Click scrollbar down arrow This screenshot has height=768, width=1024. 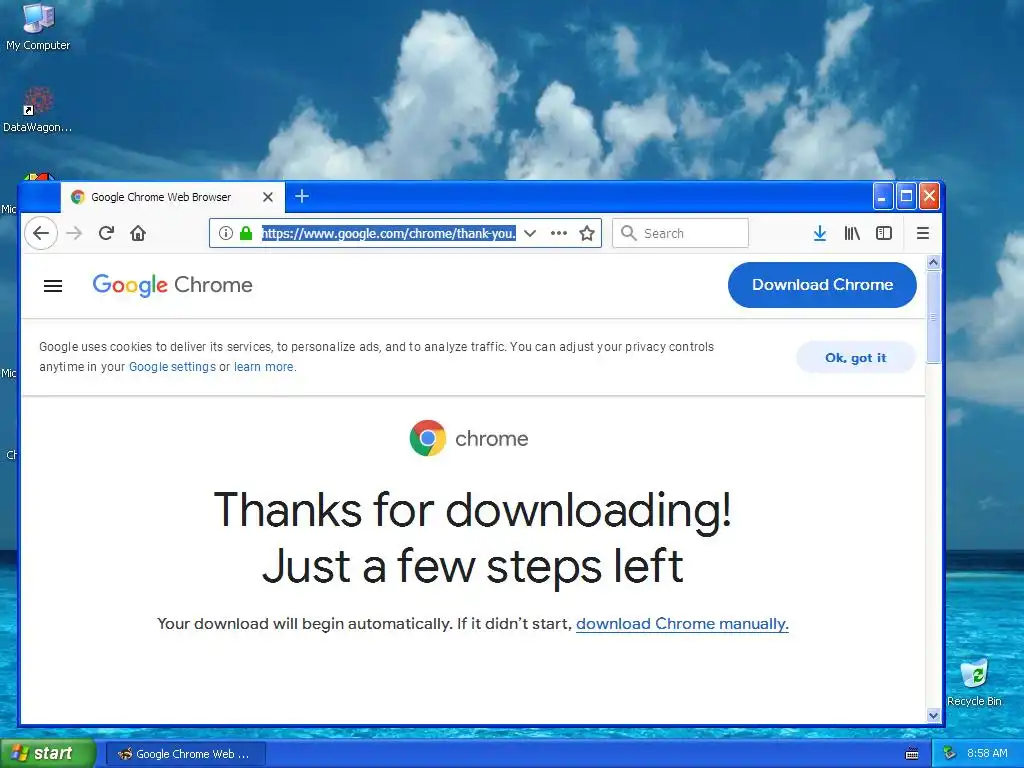pos(933,715)
